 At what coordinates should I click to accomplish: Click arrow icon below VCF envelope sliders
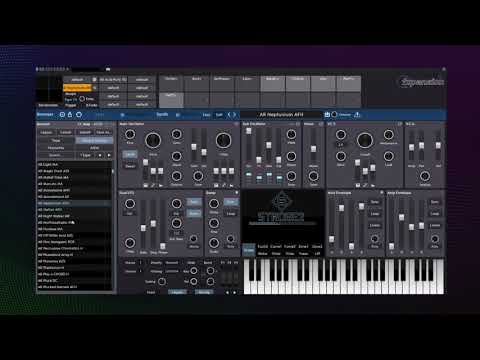point(373,185)
